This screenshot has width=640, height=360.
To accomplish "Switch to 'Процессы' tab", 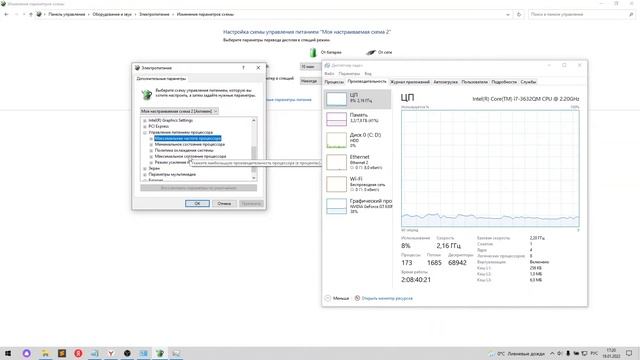I will pos(334,82).
